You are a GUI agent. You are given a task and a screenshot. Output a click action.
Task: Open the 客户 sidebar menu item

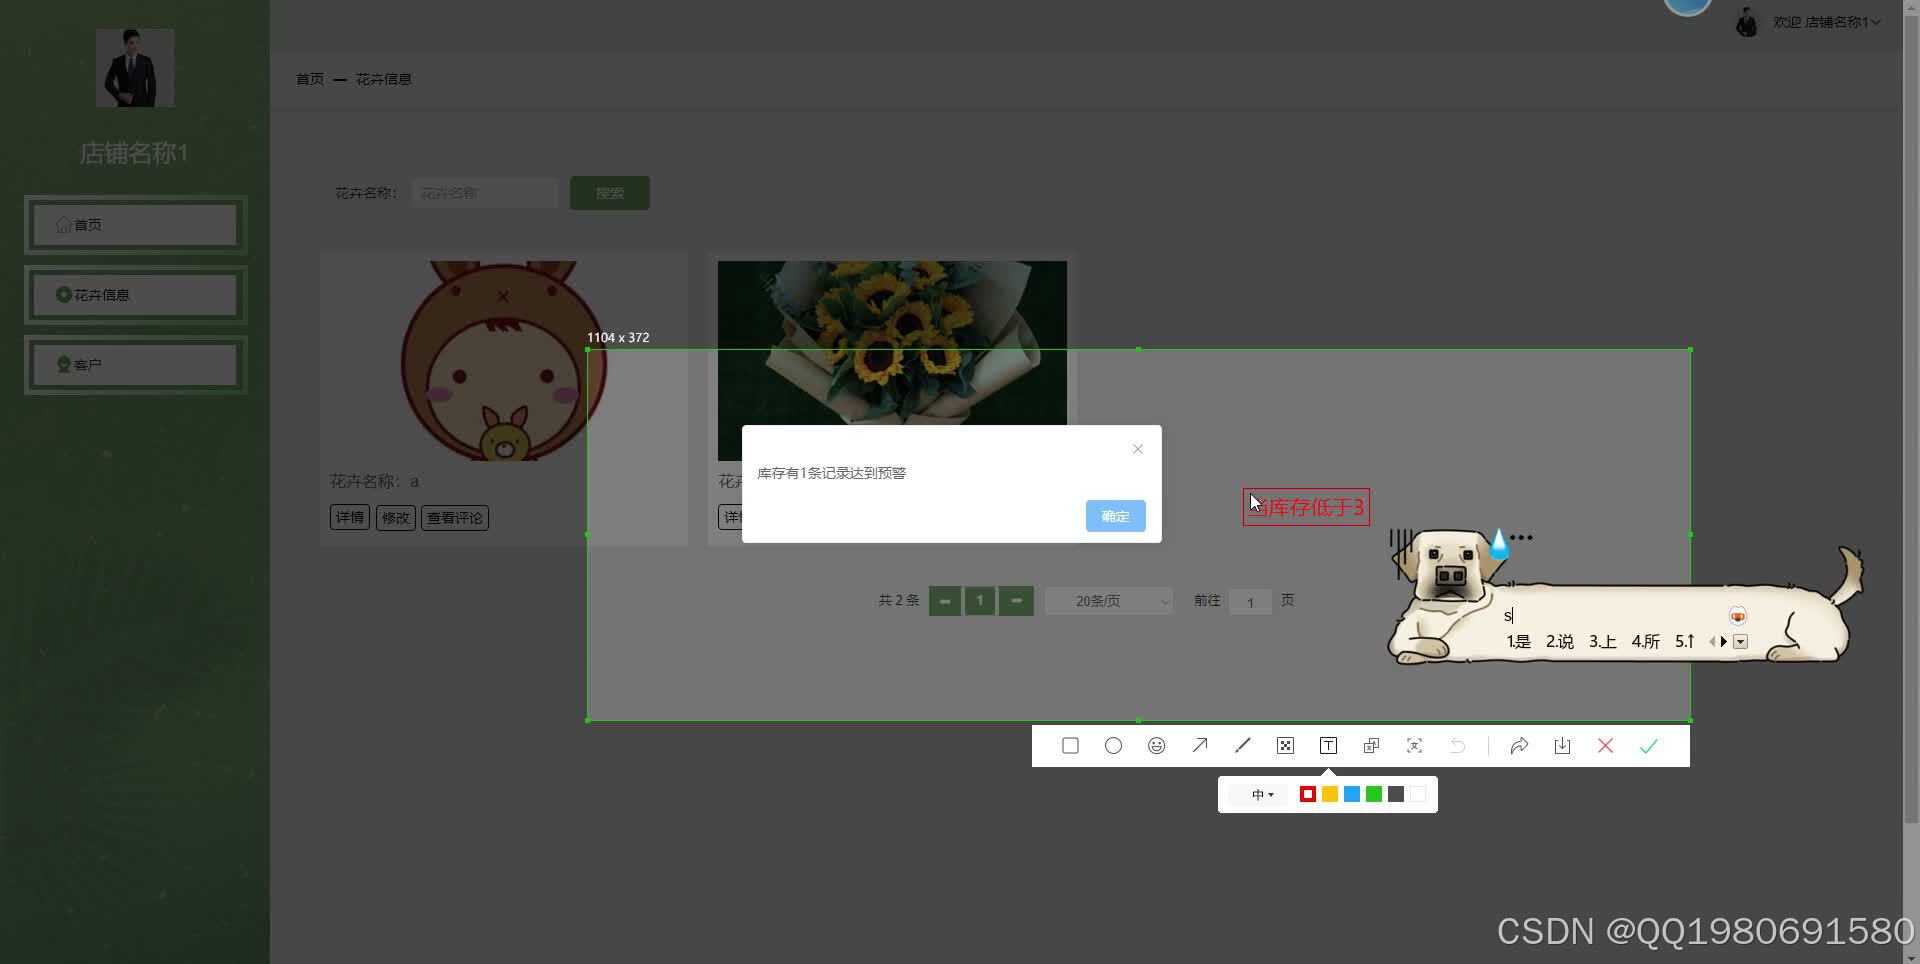(133, 364)
